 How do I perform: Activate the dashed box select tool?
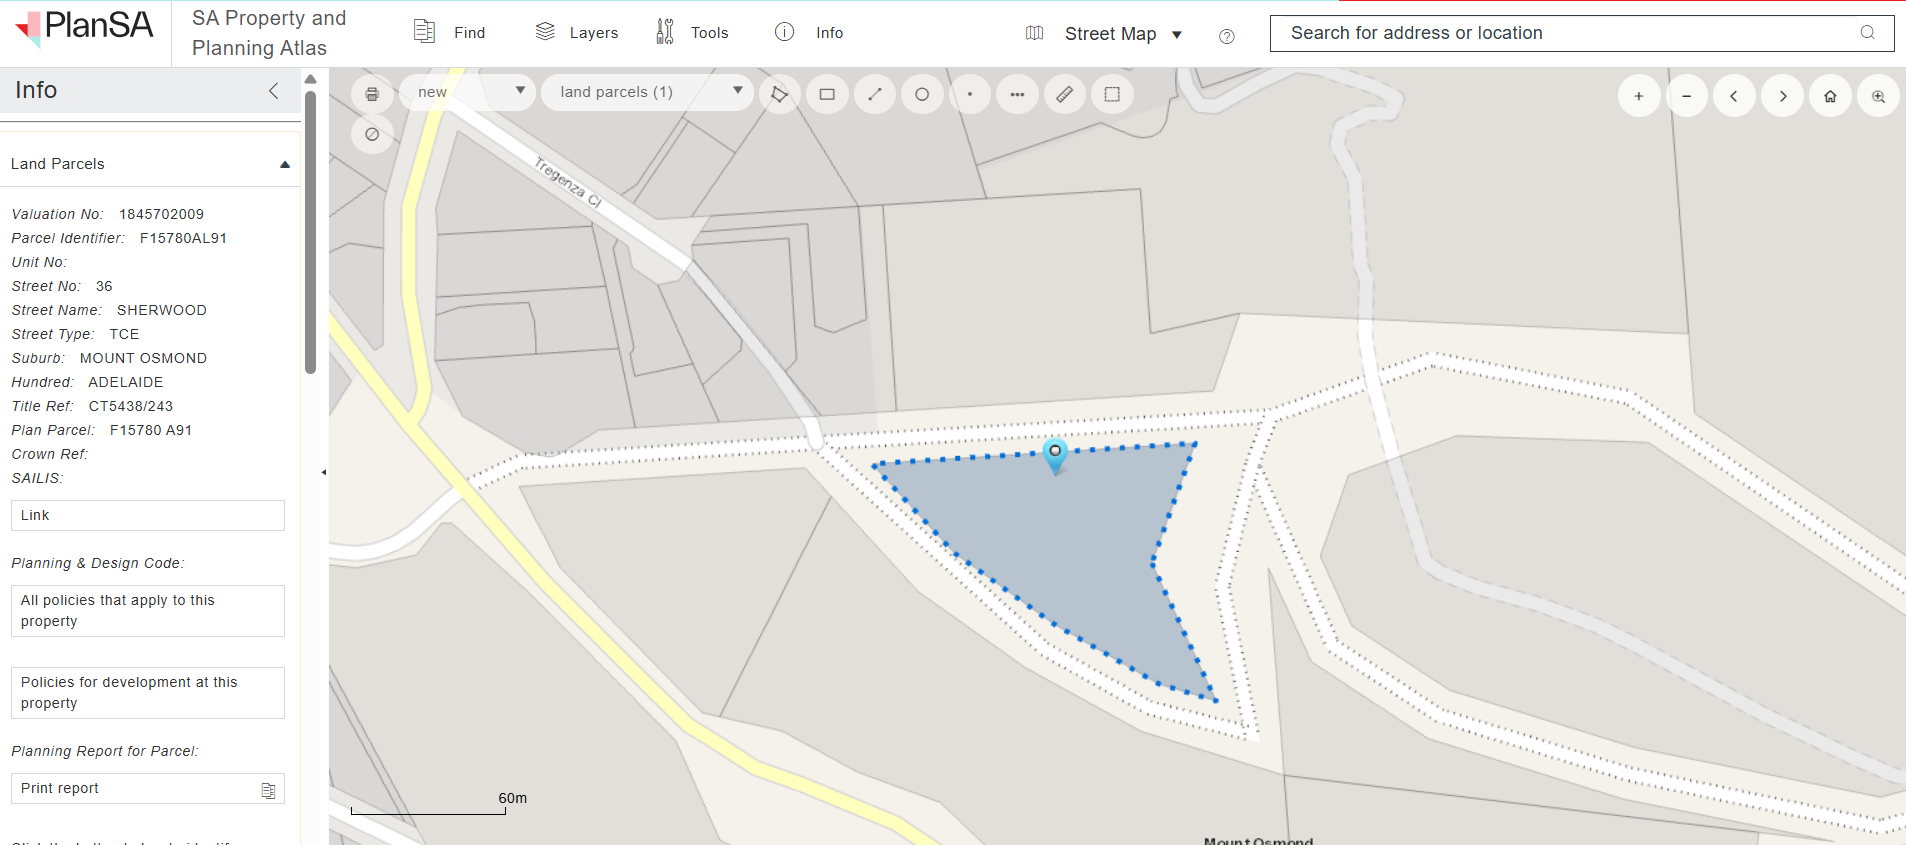(x=1112, y=94)
